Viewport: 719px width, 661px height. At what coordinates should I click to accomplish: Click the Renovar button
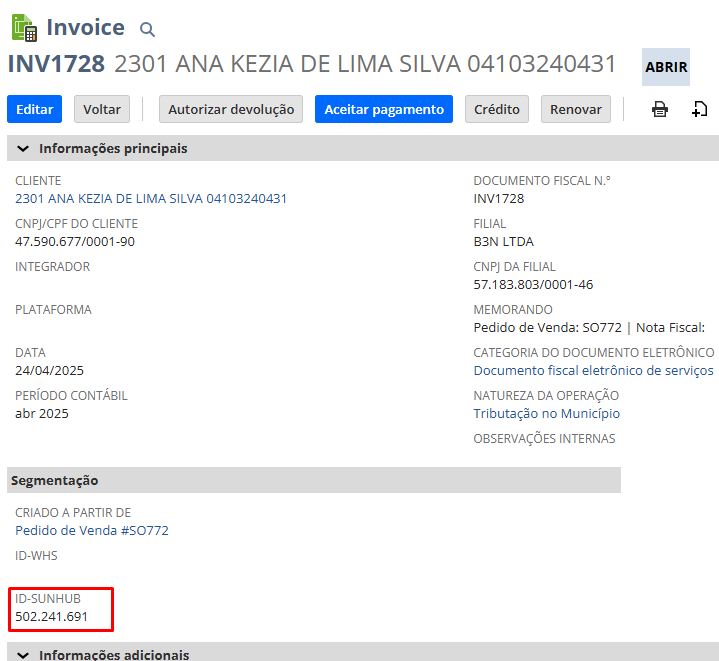[x=576, y=109]
